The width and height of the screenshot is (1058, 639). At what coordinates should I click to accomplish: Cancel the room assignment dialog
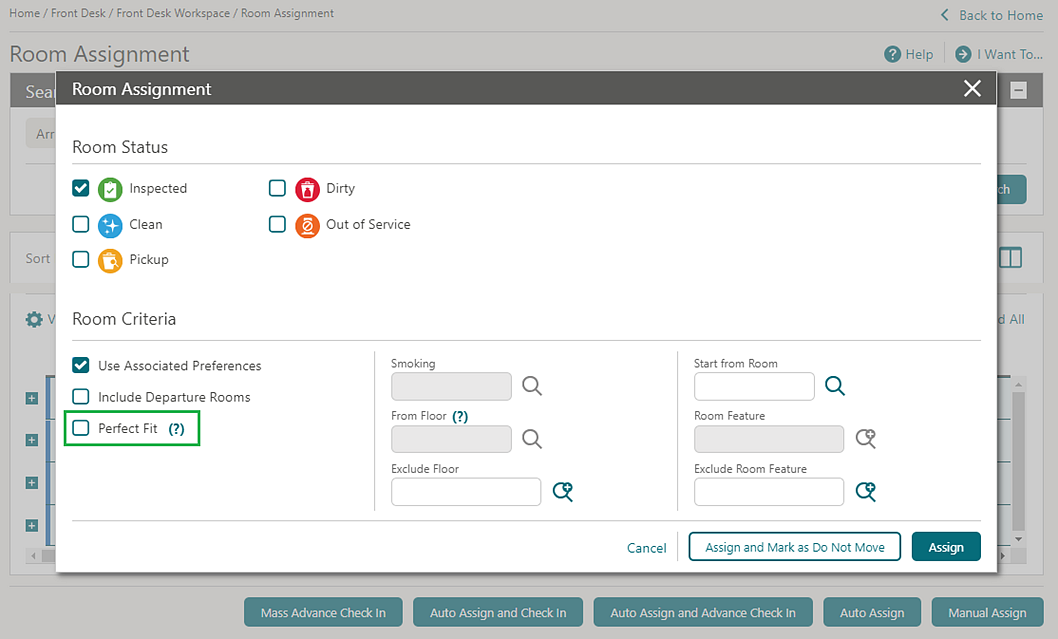point(646,548)
